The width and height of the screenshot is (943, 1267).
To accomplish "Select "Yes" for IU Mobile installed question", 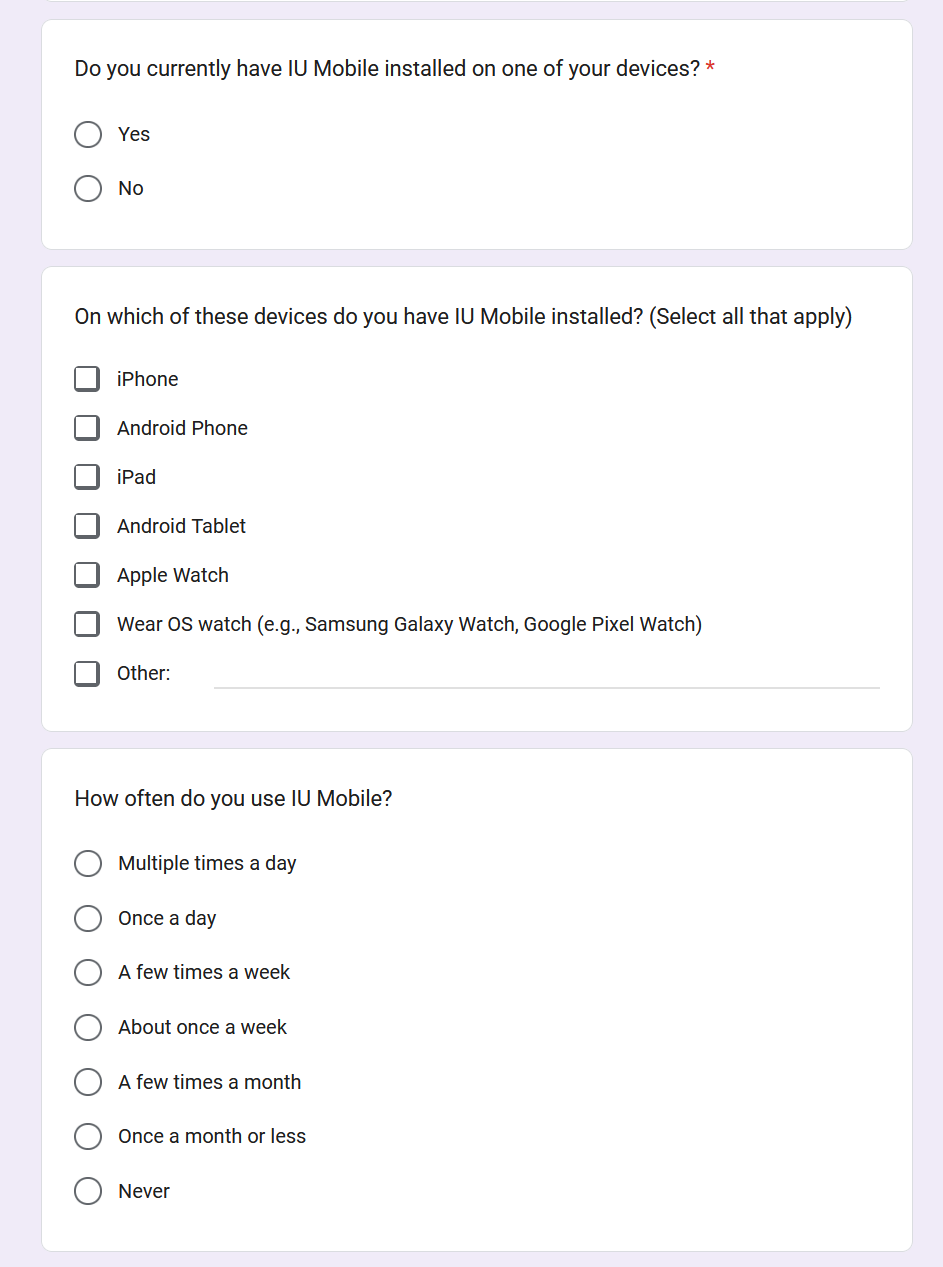I will coord(88,134).
